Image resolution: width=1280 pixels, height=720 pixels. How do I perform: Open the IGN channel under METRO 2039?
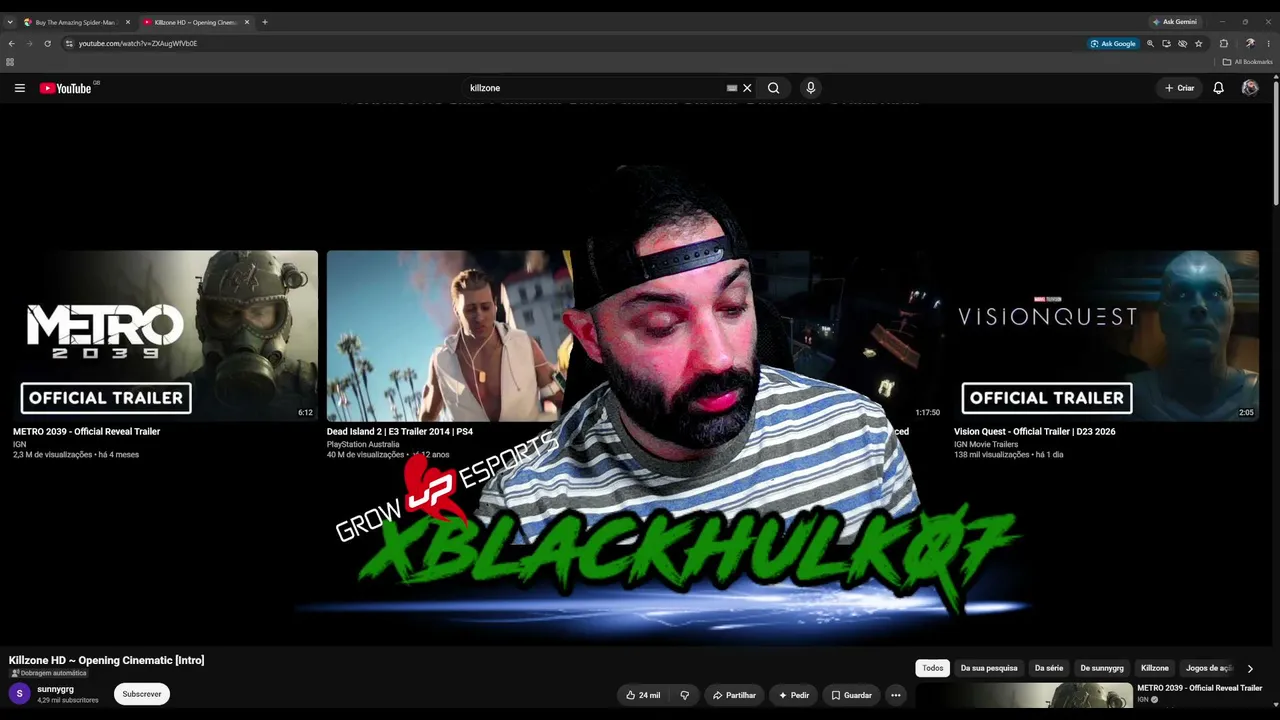[x=19, y=444]
